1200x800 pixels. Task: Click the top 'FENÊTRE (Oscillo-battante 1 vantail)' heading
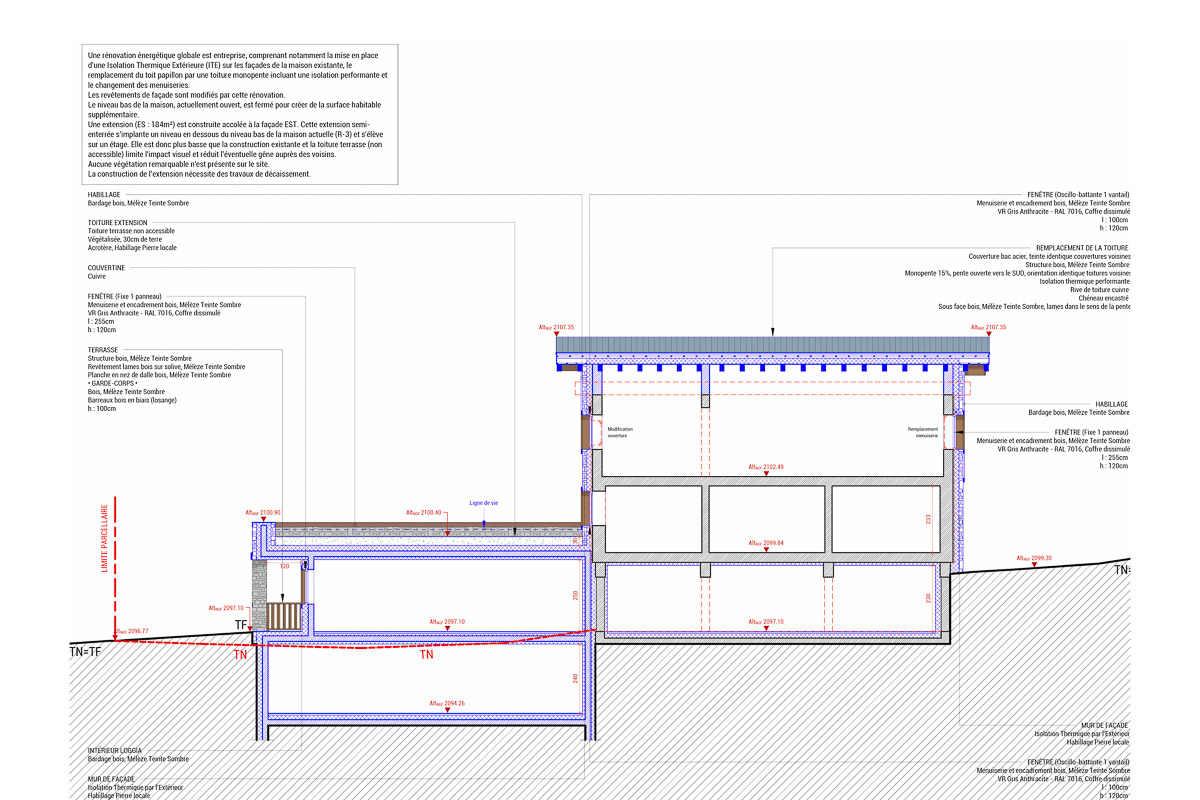pos(1079,195)
